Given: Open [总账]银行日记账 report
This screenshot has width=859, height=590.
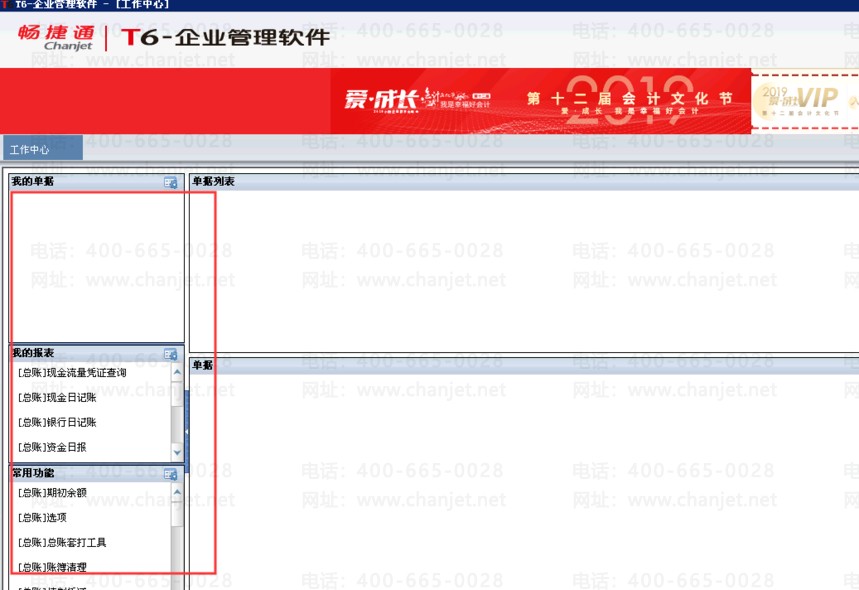Looking at the screenshot, I should click(x=57, y=422).
